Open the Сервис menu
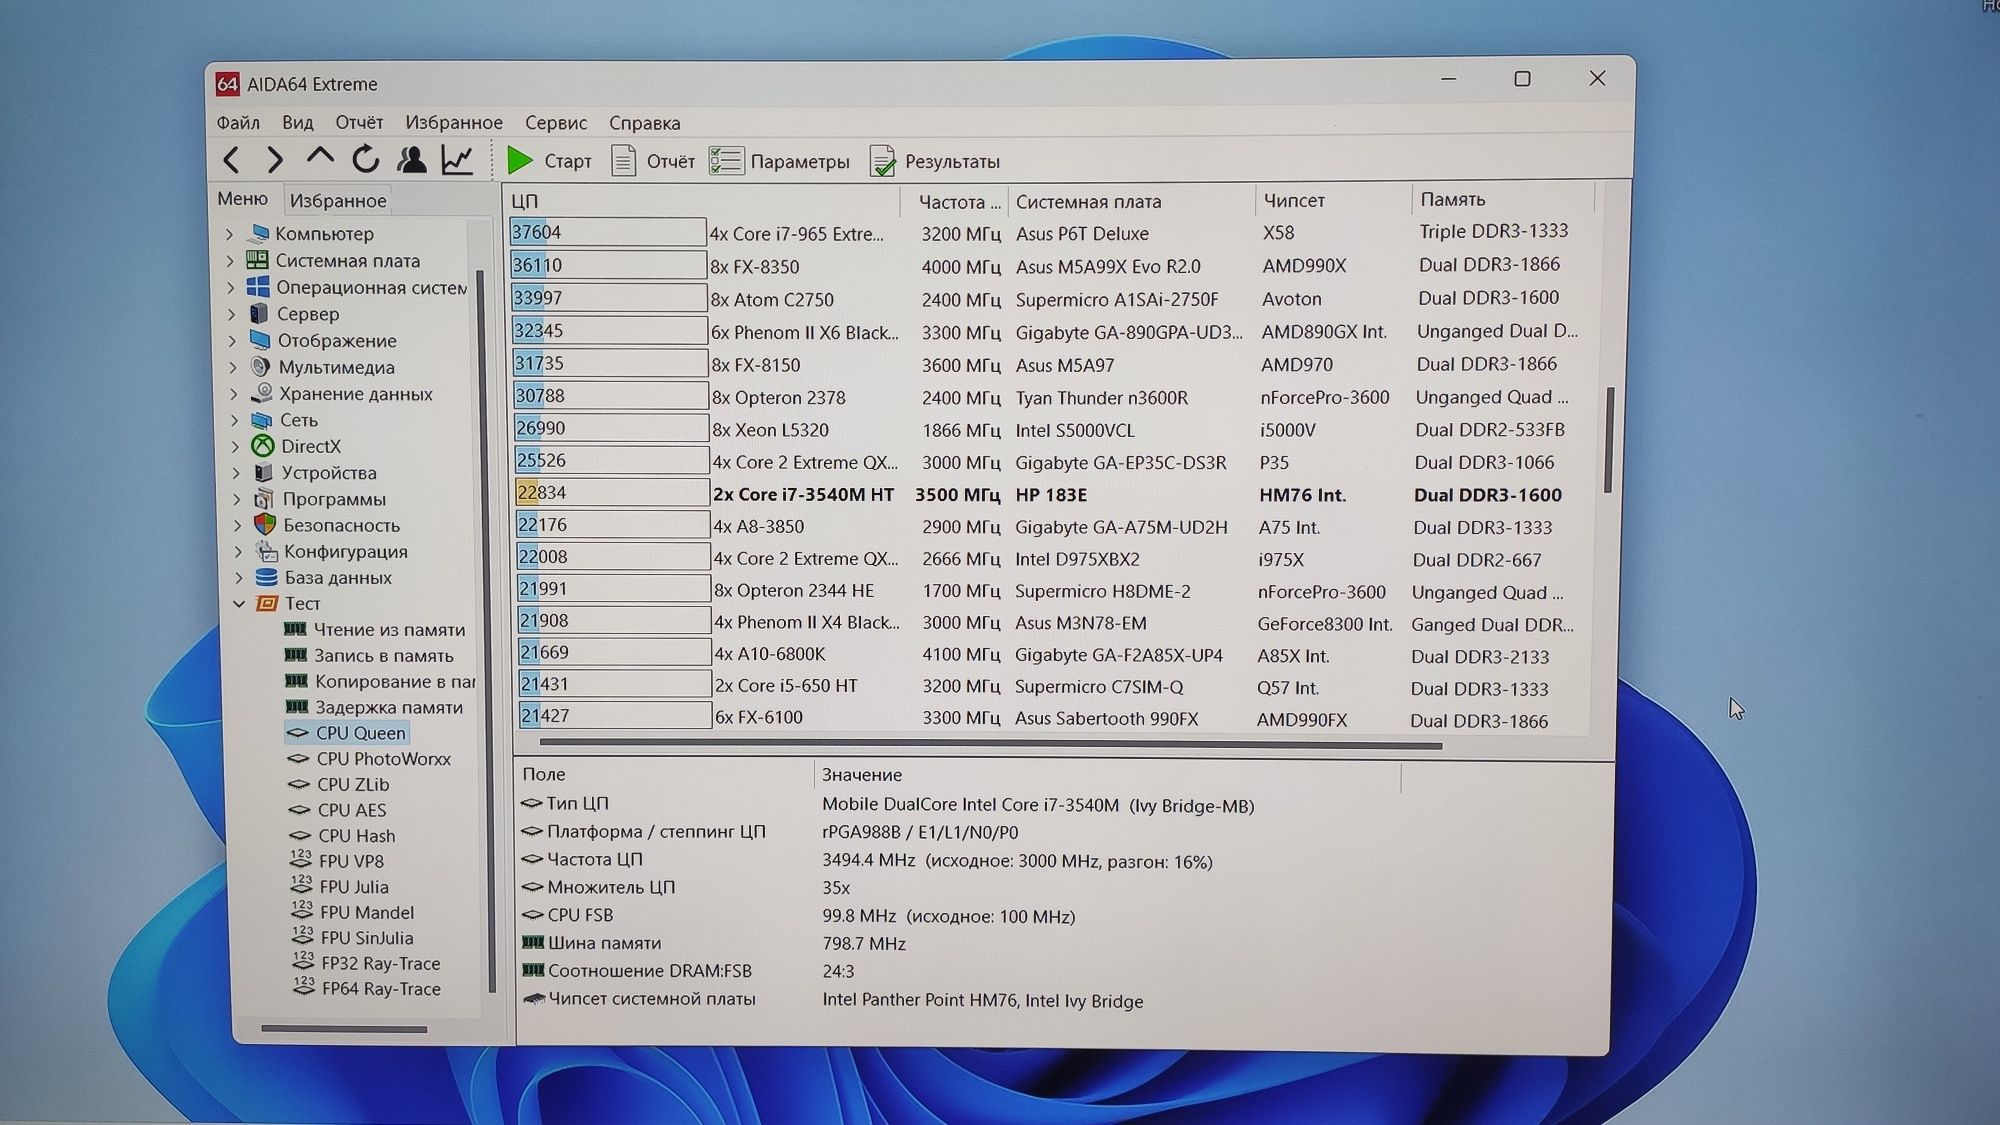 coord(556,122)
